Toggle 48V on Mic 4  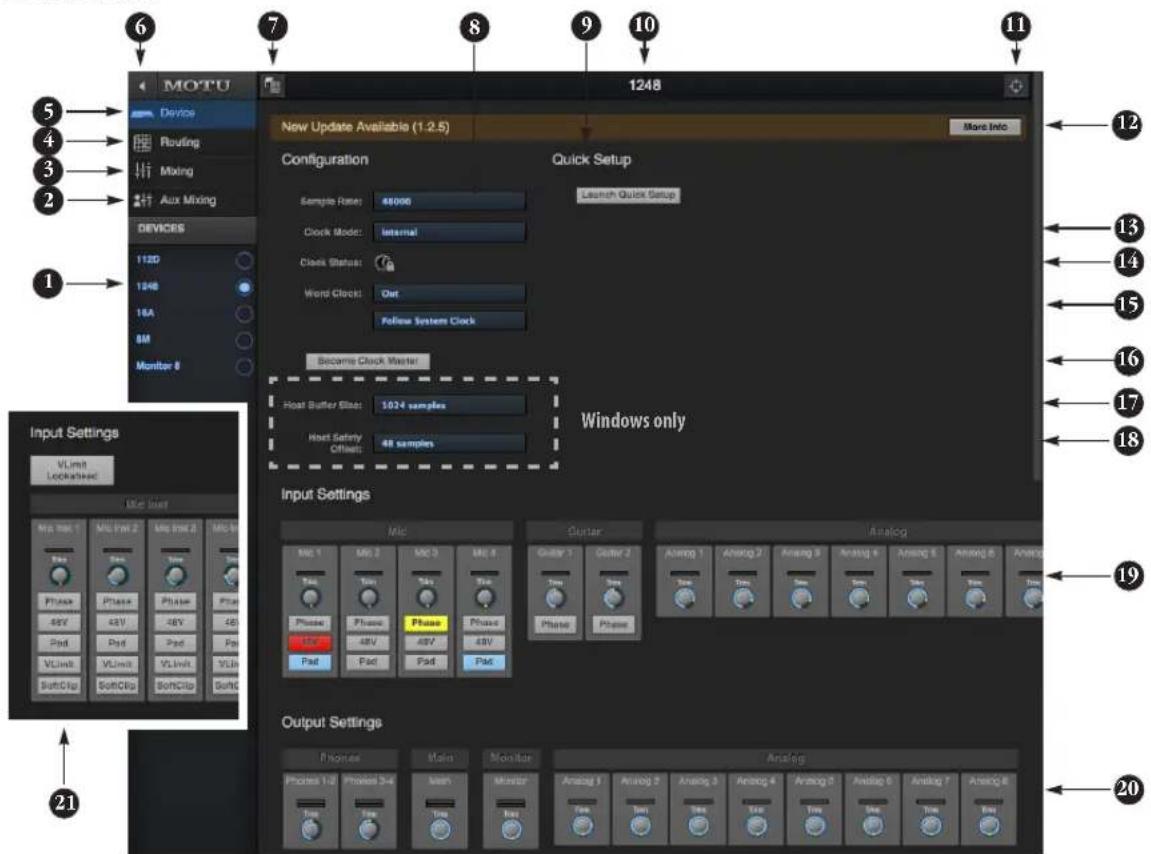pyautogui.click(x=484, y=643)
